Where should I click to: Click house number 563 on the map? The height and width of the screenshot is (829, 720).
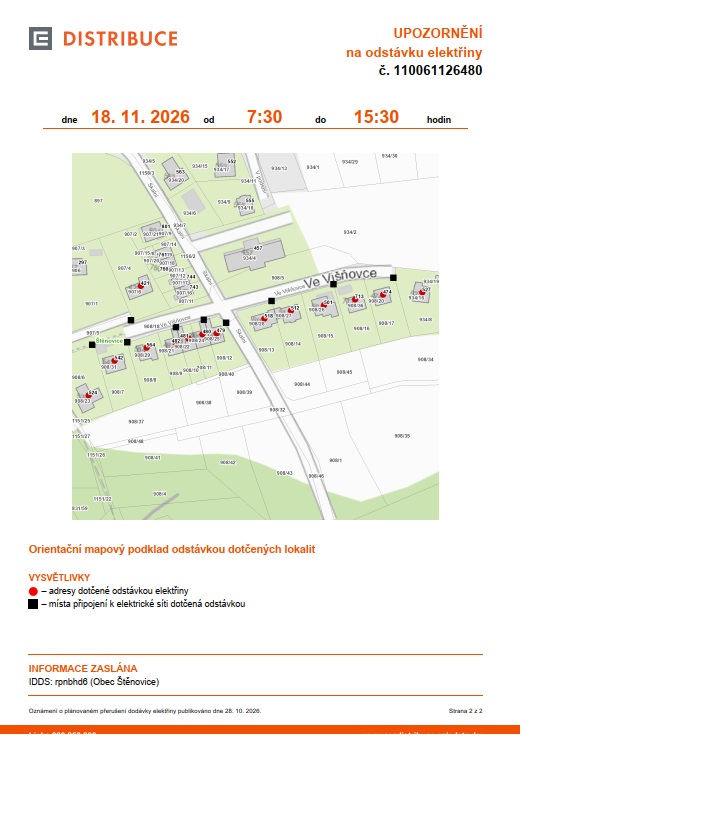[180, 172]
